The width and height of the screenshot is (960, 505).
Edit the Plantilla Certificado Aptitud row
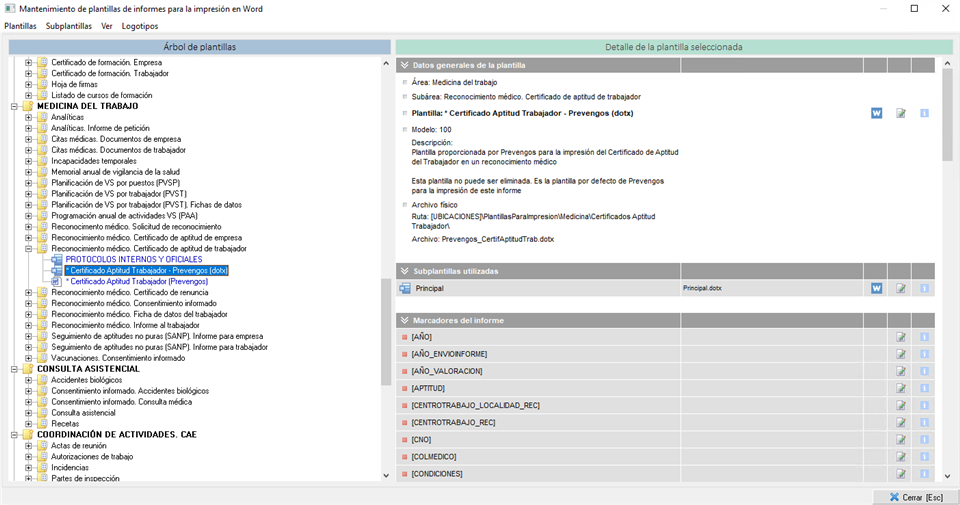[x=901, y=113]
